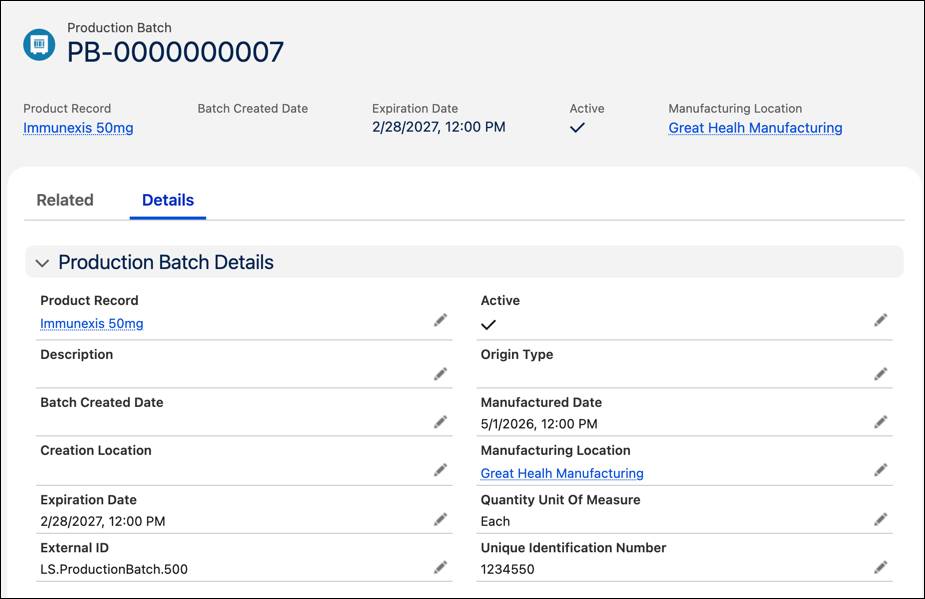Click the Origin Type field label
The image size is (925, 599).
click(x=517, y=354)
